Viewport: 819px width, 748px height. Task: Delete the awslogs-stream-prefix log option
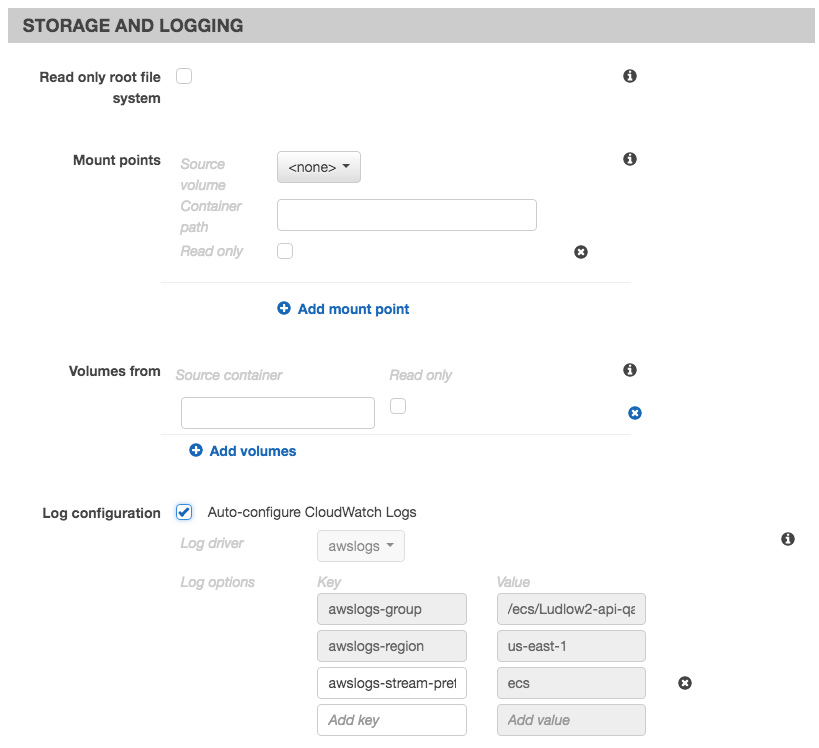[685, 683]
